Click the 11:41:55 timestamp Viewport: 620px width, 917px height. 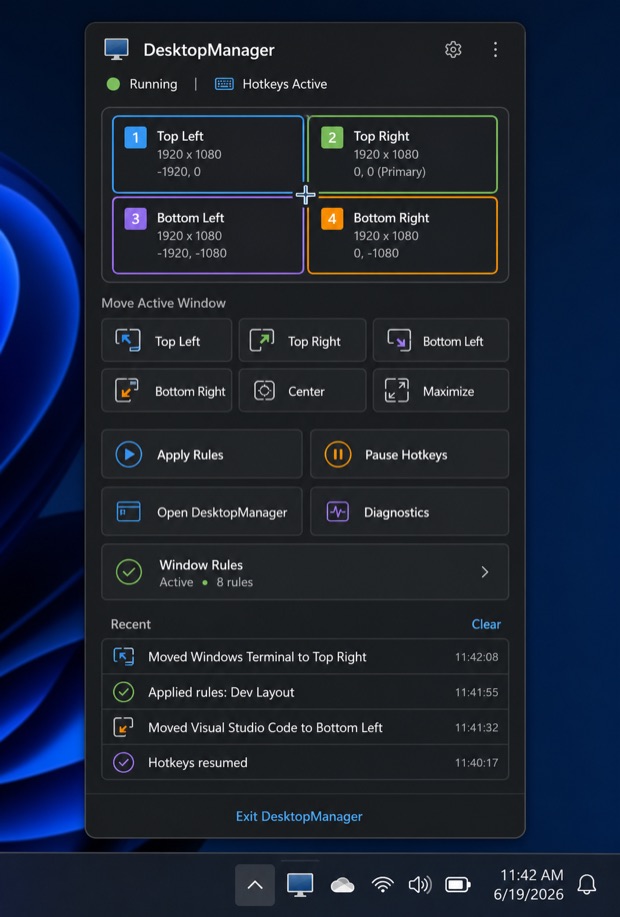[x=477, y=692]
